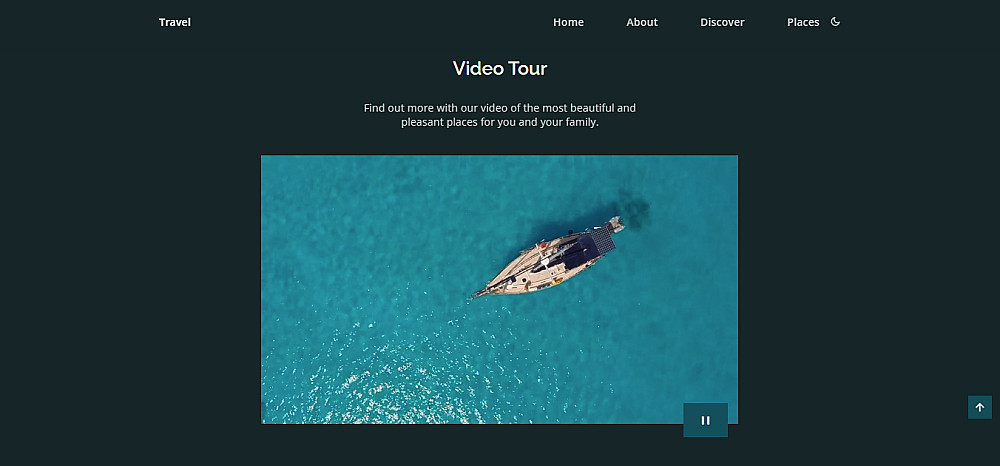Click the Travel logo link
This screenshot has width=1000, height=466.
pos(175,22)
